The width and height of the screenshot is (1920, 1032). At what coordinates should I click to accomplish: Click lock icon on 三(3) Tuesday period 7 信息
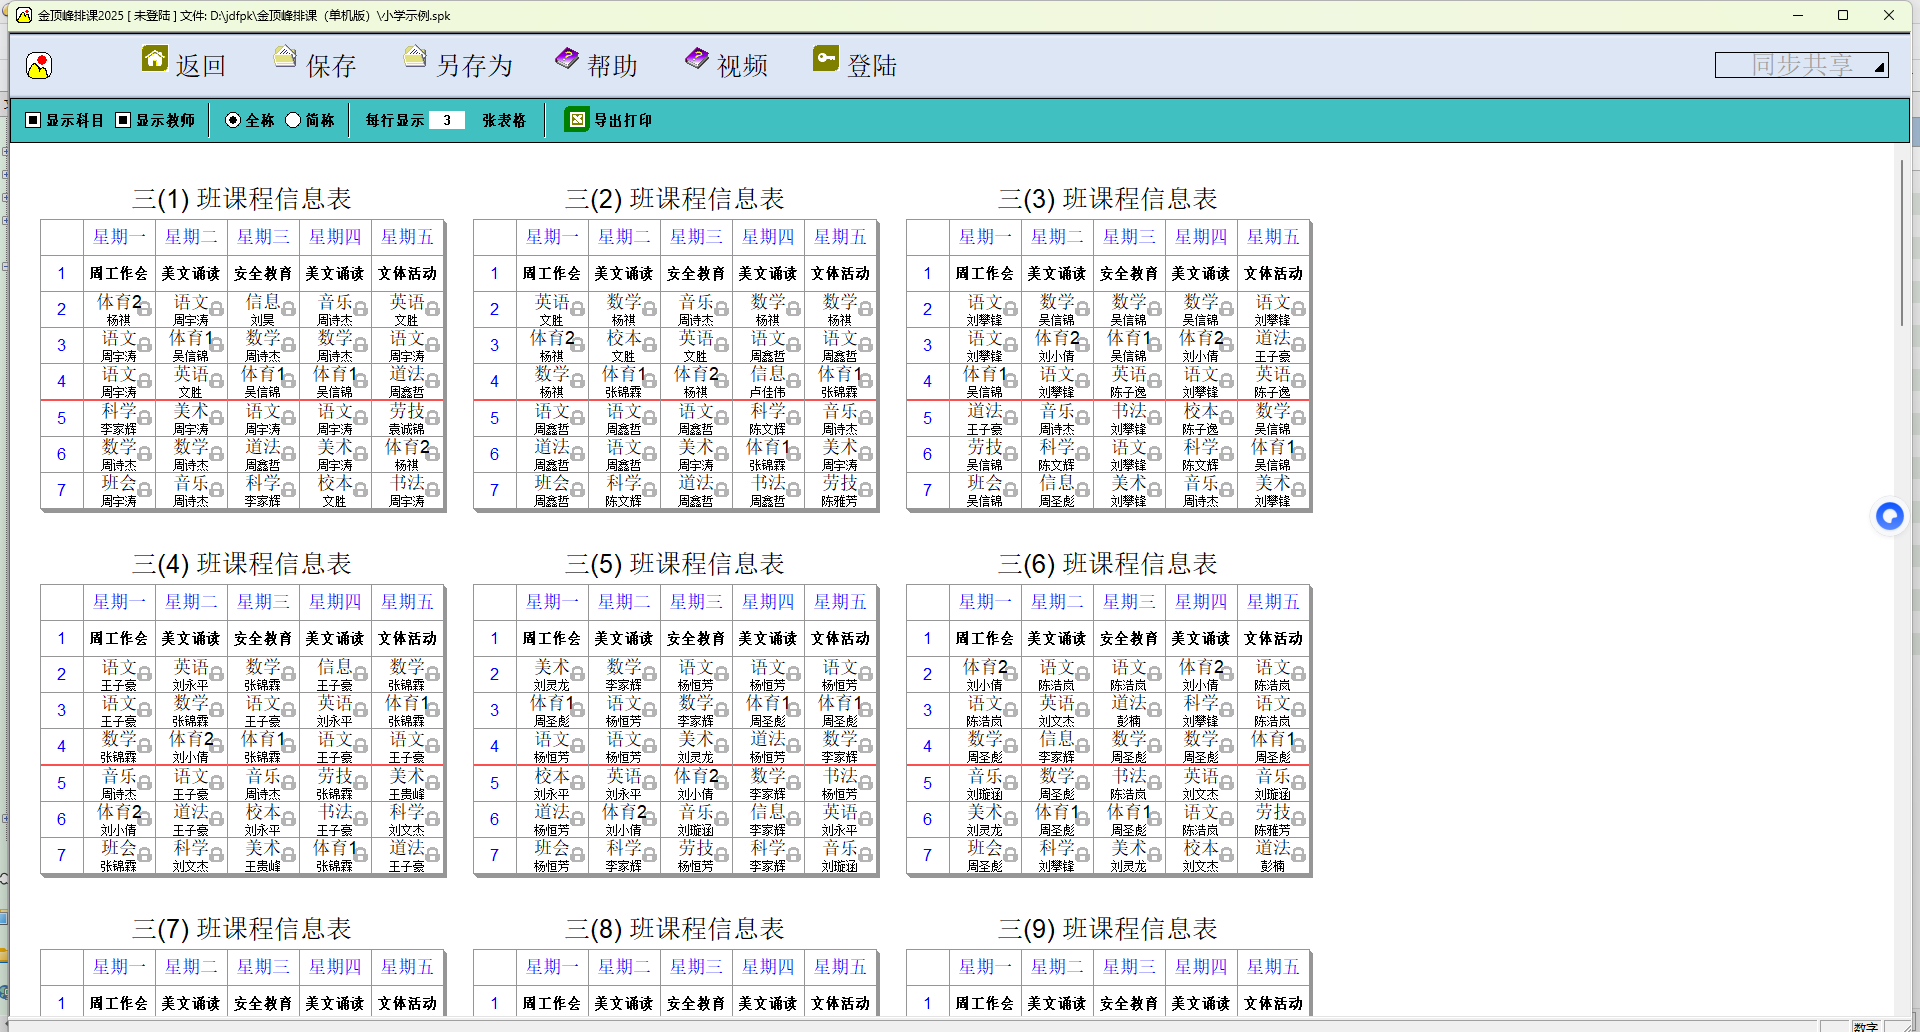(x=1083, y=490)
